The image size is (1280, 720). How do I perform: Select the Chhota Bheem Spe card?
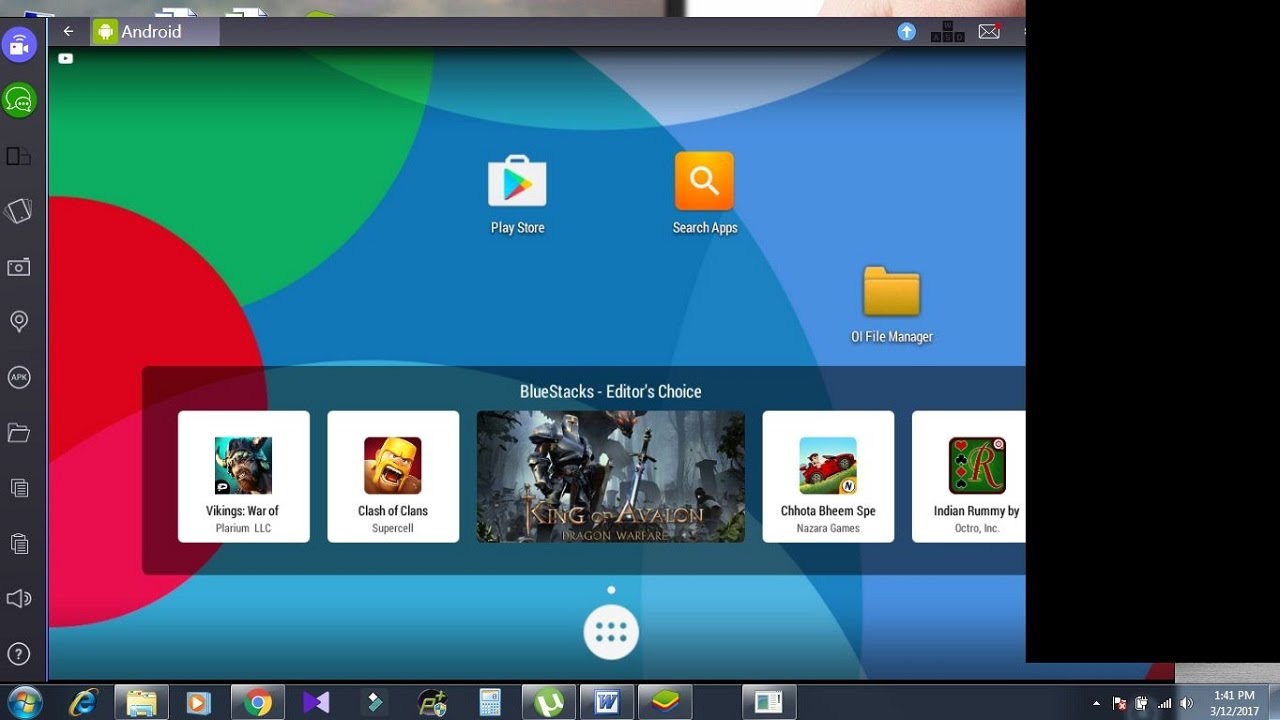[828, 476]
